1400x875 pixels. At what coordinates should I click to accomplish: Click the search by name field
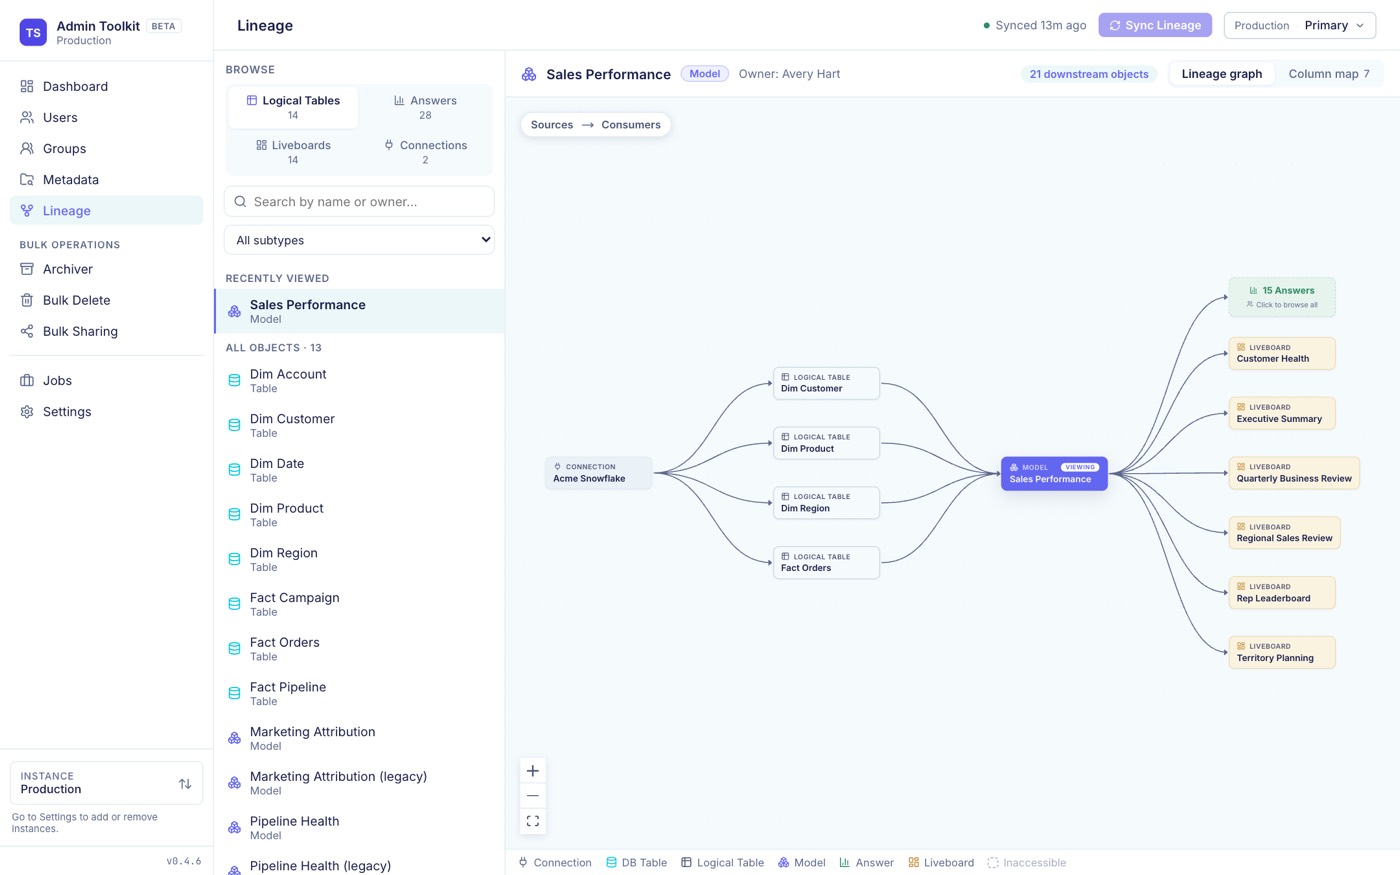(x=359, y=201)
